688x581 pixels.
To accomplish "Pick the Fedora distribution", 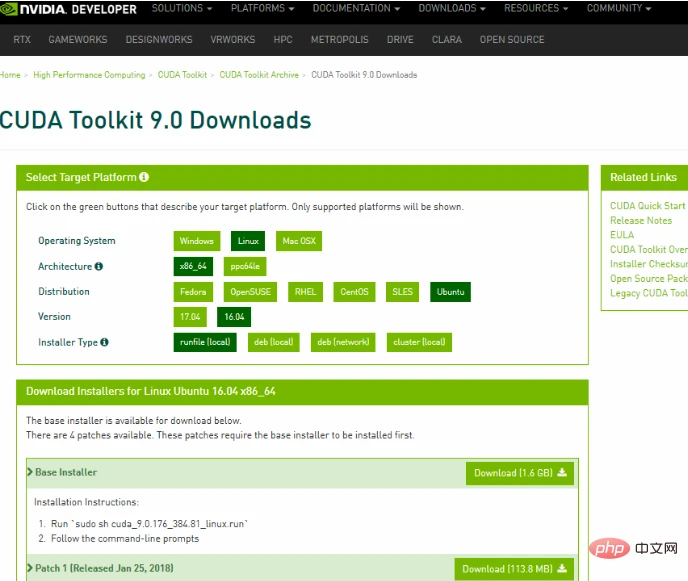I will pyautogui.click(x=193, y=292).
